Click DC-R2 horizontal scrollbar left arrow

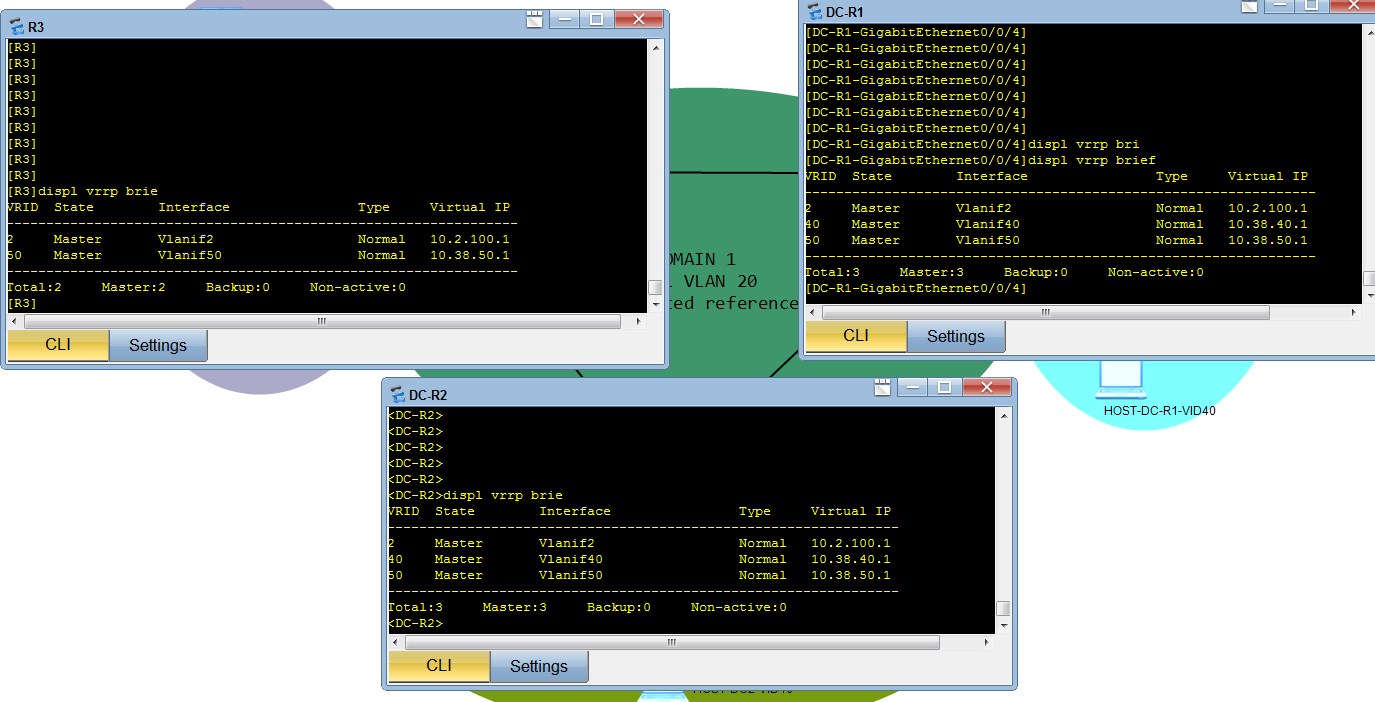pos(395,643)
